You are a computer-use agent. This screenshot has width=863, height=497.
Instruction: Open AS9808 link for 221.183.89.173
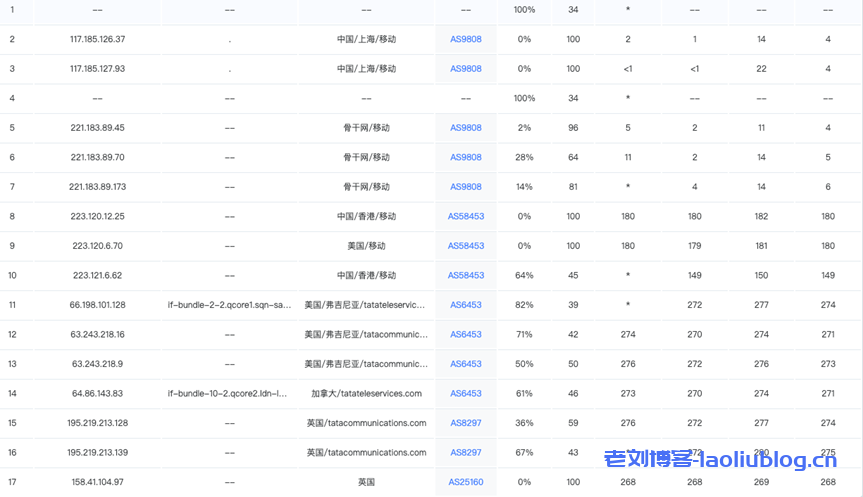[x=465, y=187]
